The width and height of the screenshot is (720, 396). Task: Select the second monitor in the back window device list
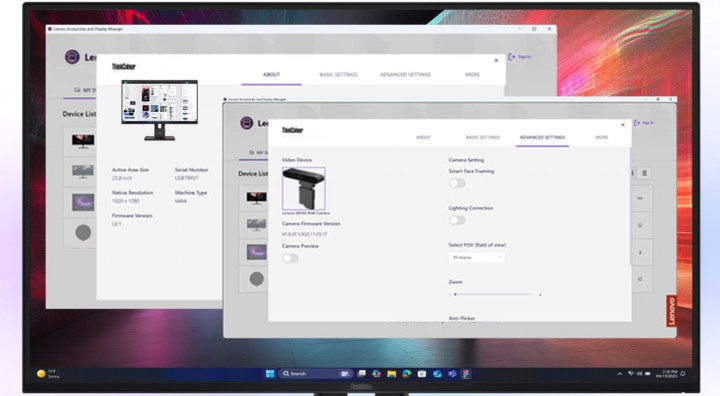83,172
